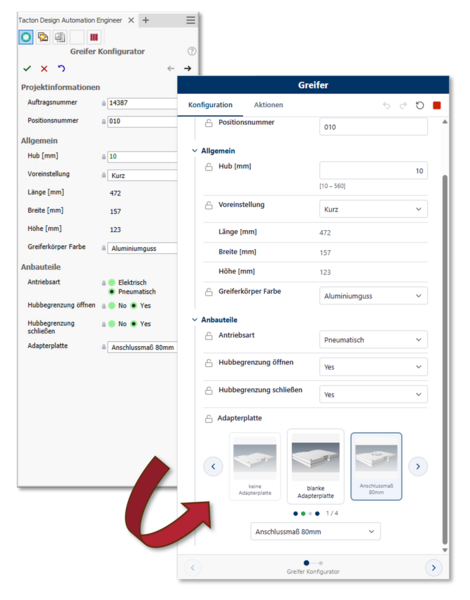
Task: Open Hubbegrenzung schließen dropdown in Greifer
Action: tap(373, 394)
